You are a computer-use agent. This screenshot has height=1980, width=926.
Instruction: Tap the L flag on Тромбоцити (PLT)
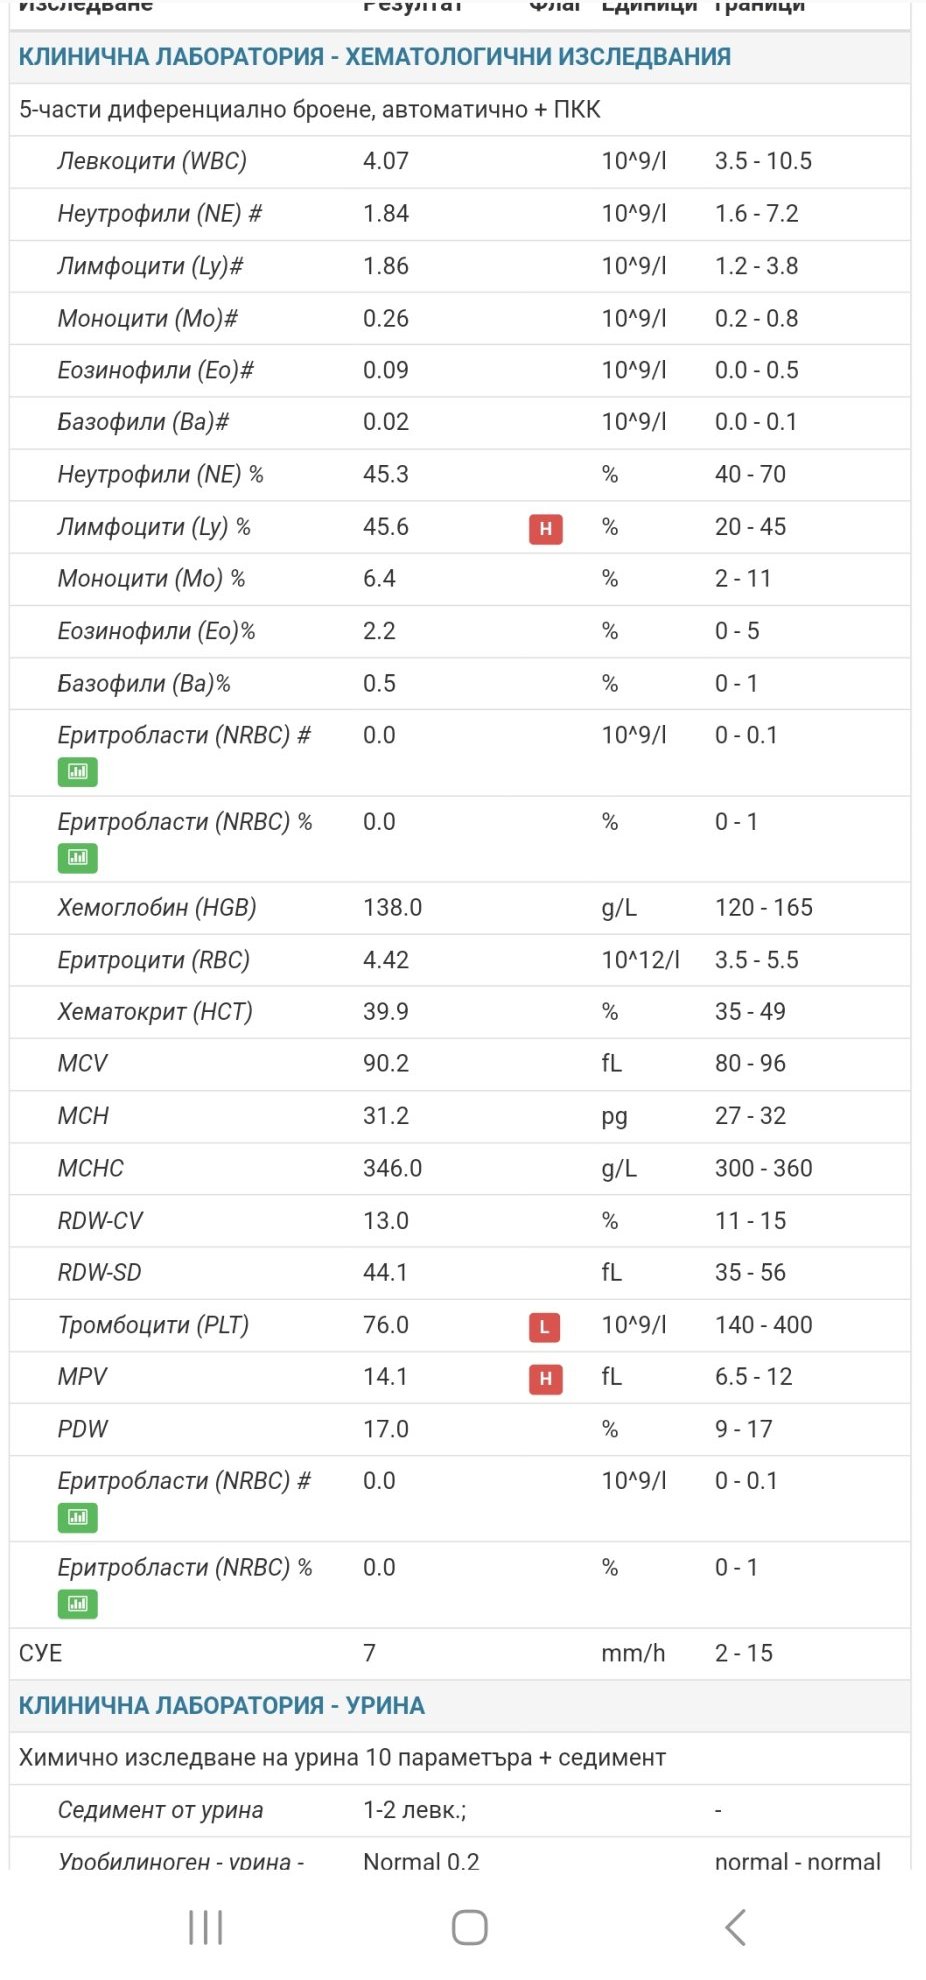(544, 1327)
